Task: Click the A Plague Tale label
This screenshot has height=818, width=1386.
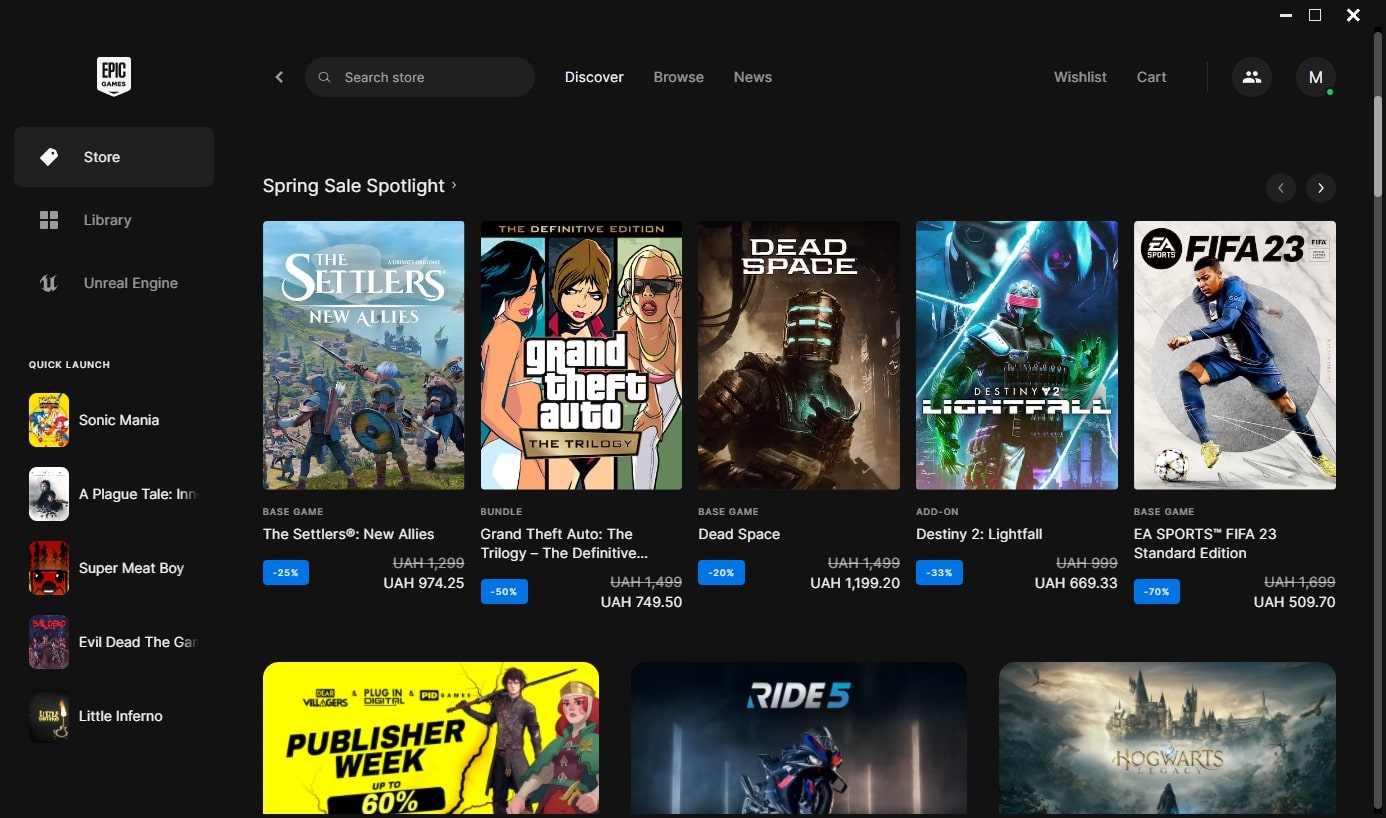Action: tap(138, 494)
